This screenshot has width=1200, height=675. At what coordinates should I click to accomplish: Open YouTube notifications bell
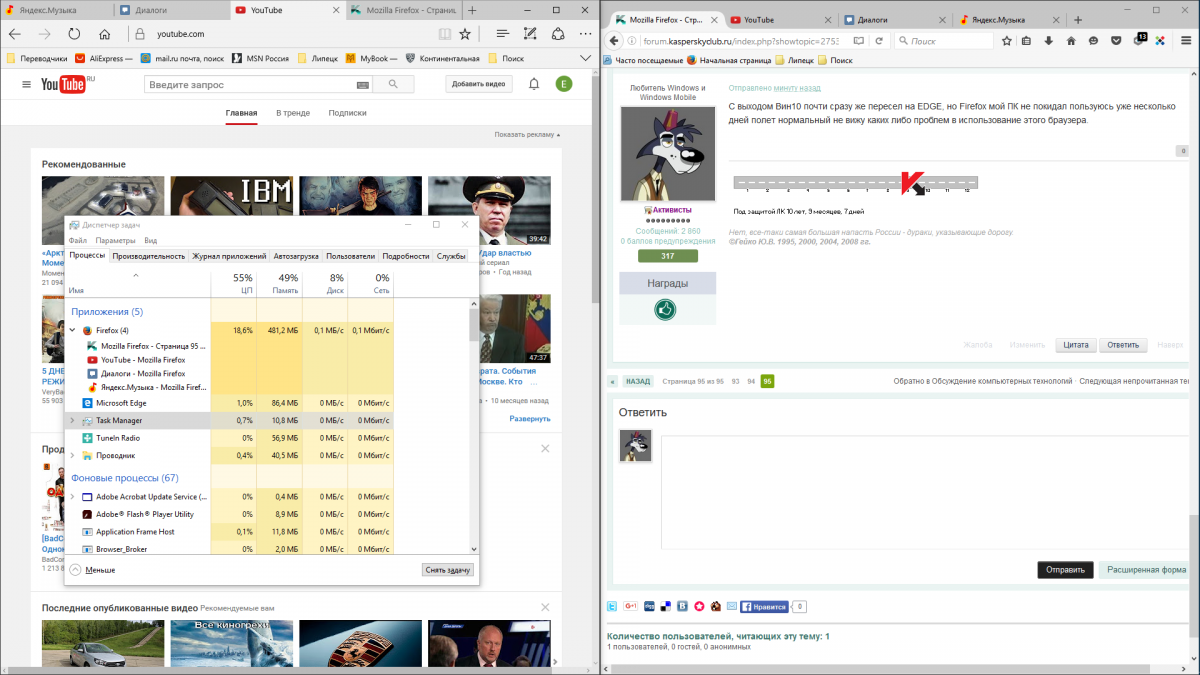point(534,84)
